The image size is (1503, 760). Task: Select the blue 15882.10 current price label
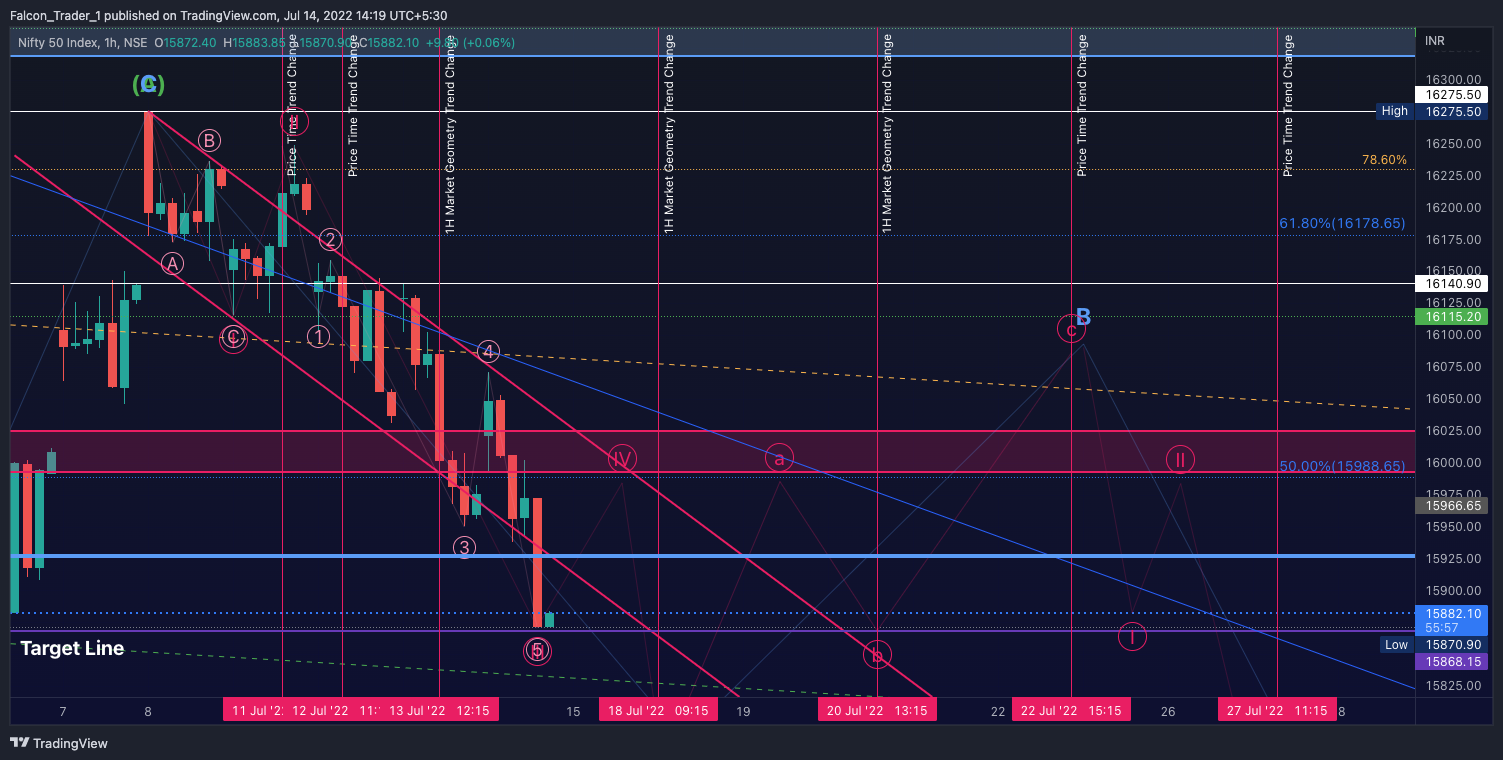[x=1452, y=620]
